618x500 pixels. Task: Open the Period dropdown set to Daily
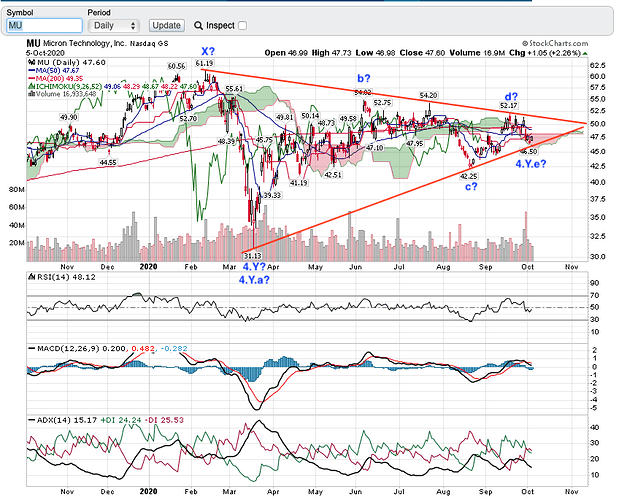click(x=115, y=24)
